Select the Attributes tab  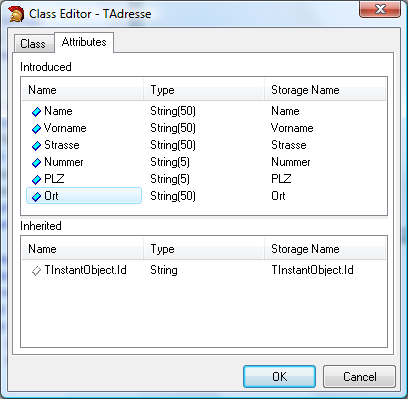click(x=84, y=42)
